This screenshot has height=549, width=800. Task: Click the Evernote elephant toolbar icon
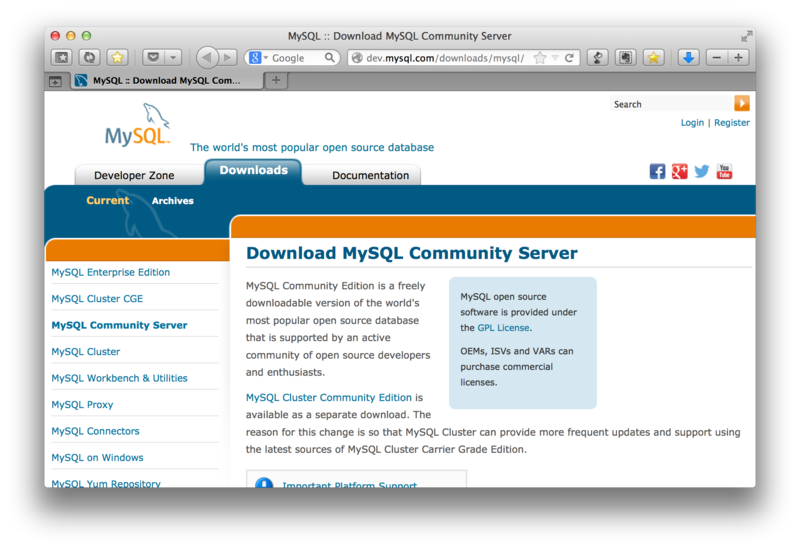[x=626, y=58]
